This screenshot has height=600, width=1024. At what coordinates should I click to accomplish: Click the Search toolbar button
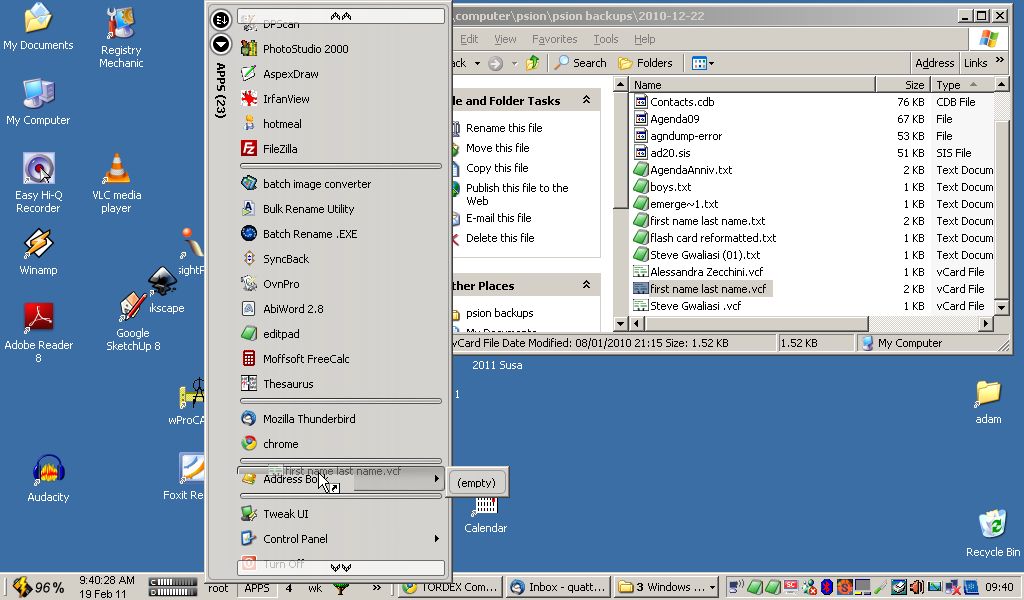click(581, 63)
